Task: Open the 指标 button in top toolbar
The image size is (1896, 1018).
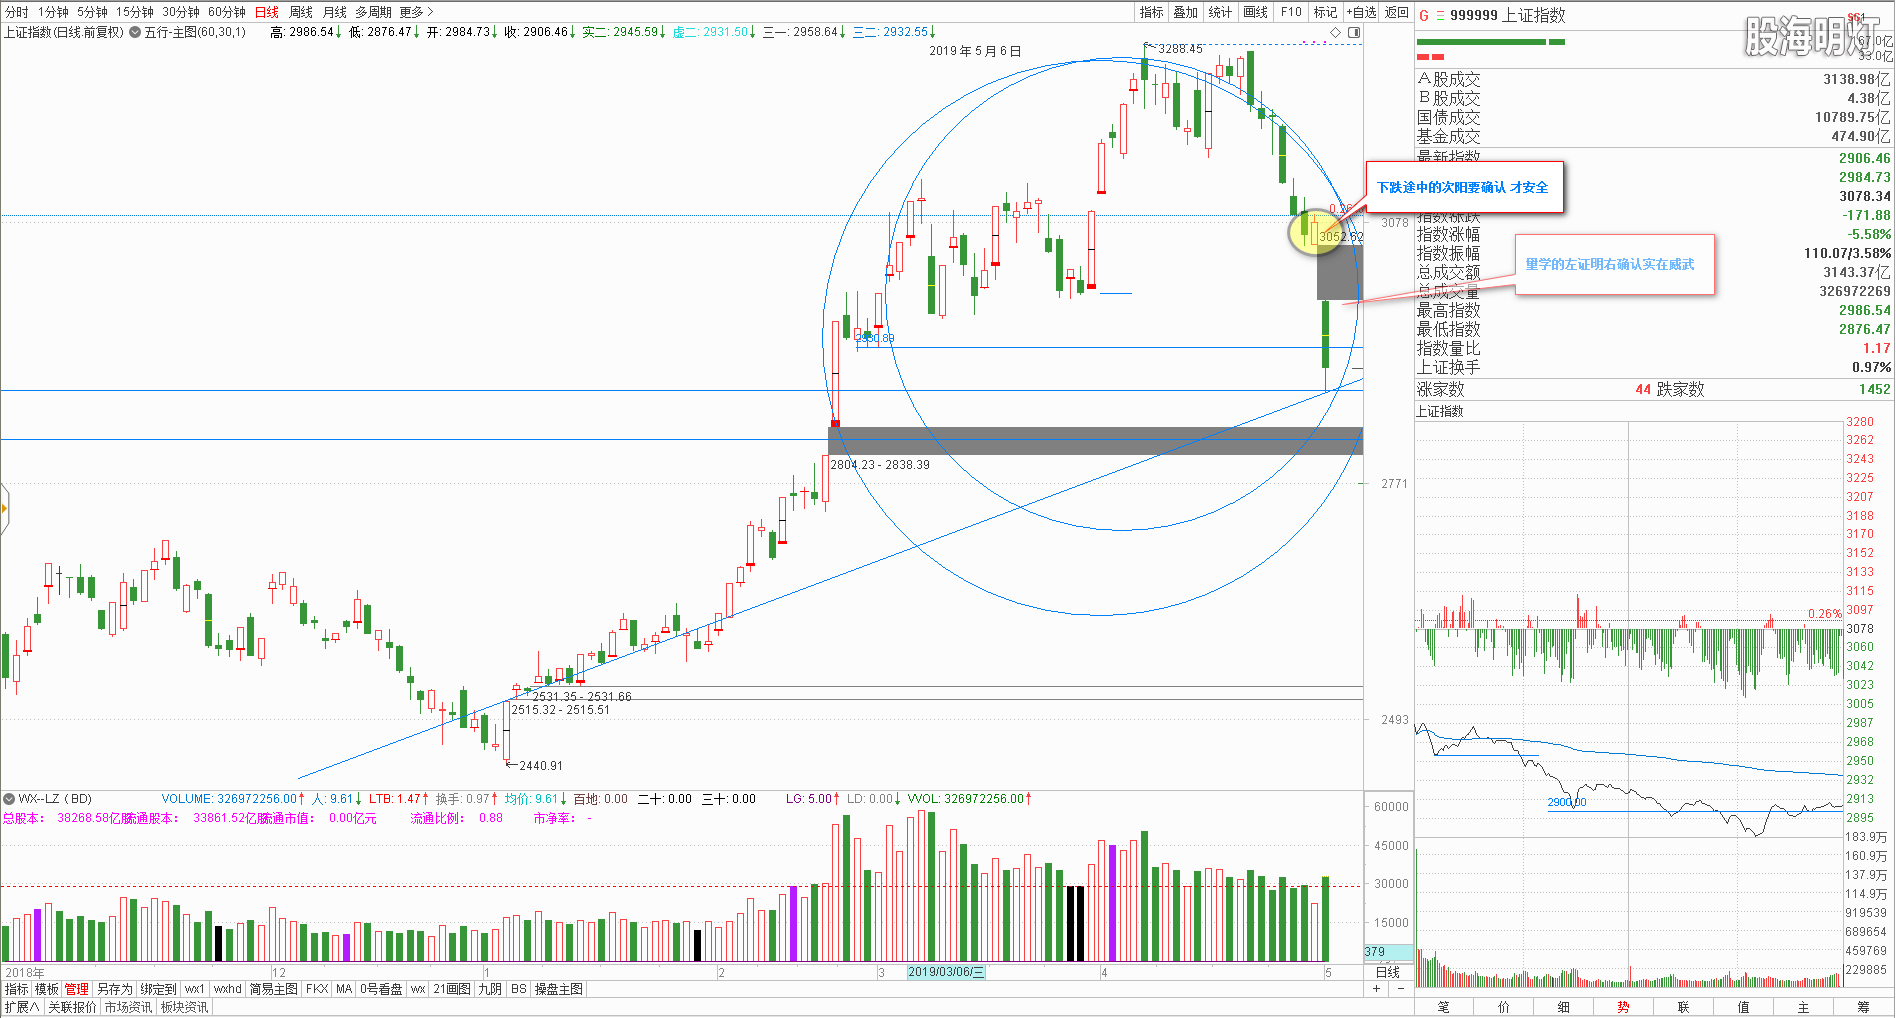Action: point(1152,12)
